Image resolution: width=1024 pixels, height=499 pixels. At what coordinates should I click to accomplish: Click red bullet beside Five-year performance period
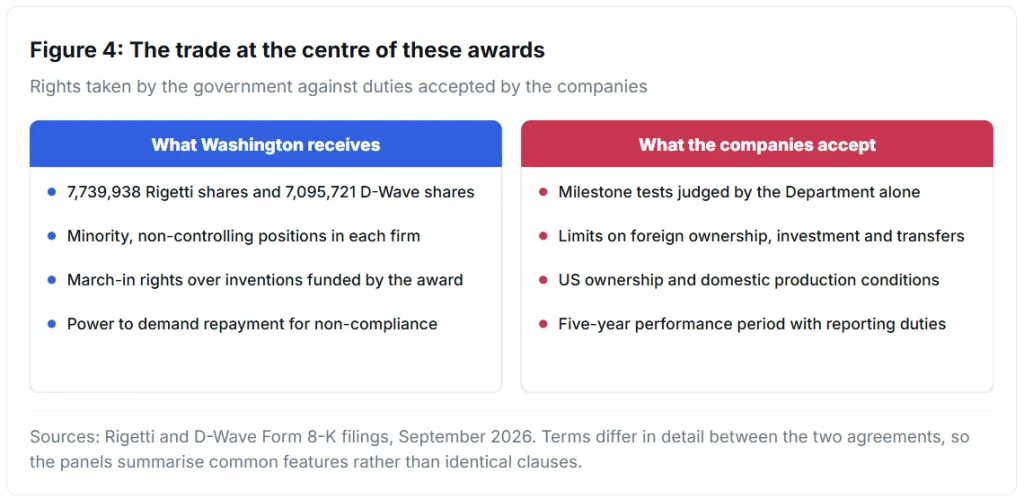(x=543, y=323)
